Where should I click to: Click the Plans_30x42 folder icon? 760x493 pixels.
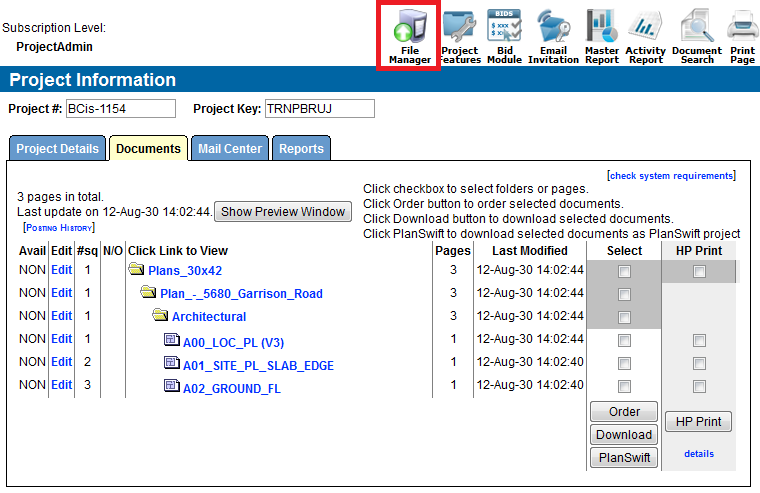(137, 269)
